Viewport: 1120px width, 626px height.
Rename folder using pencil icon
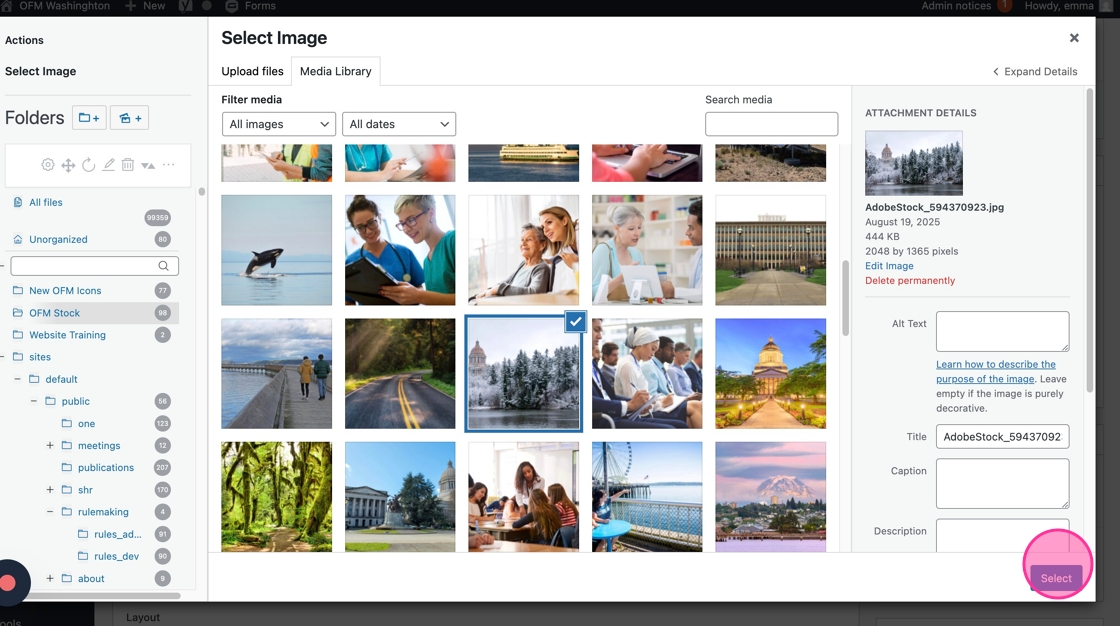[x=109, y=165]
